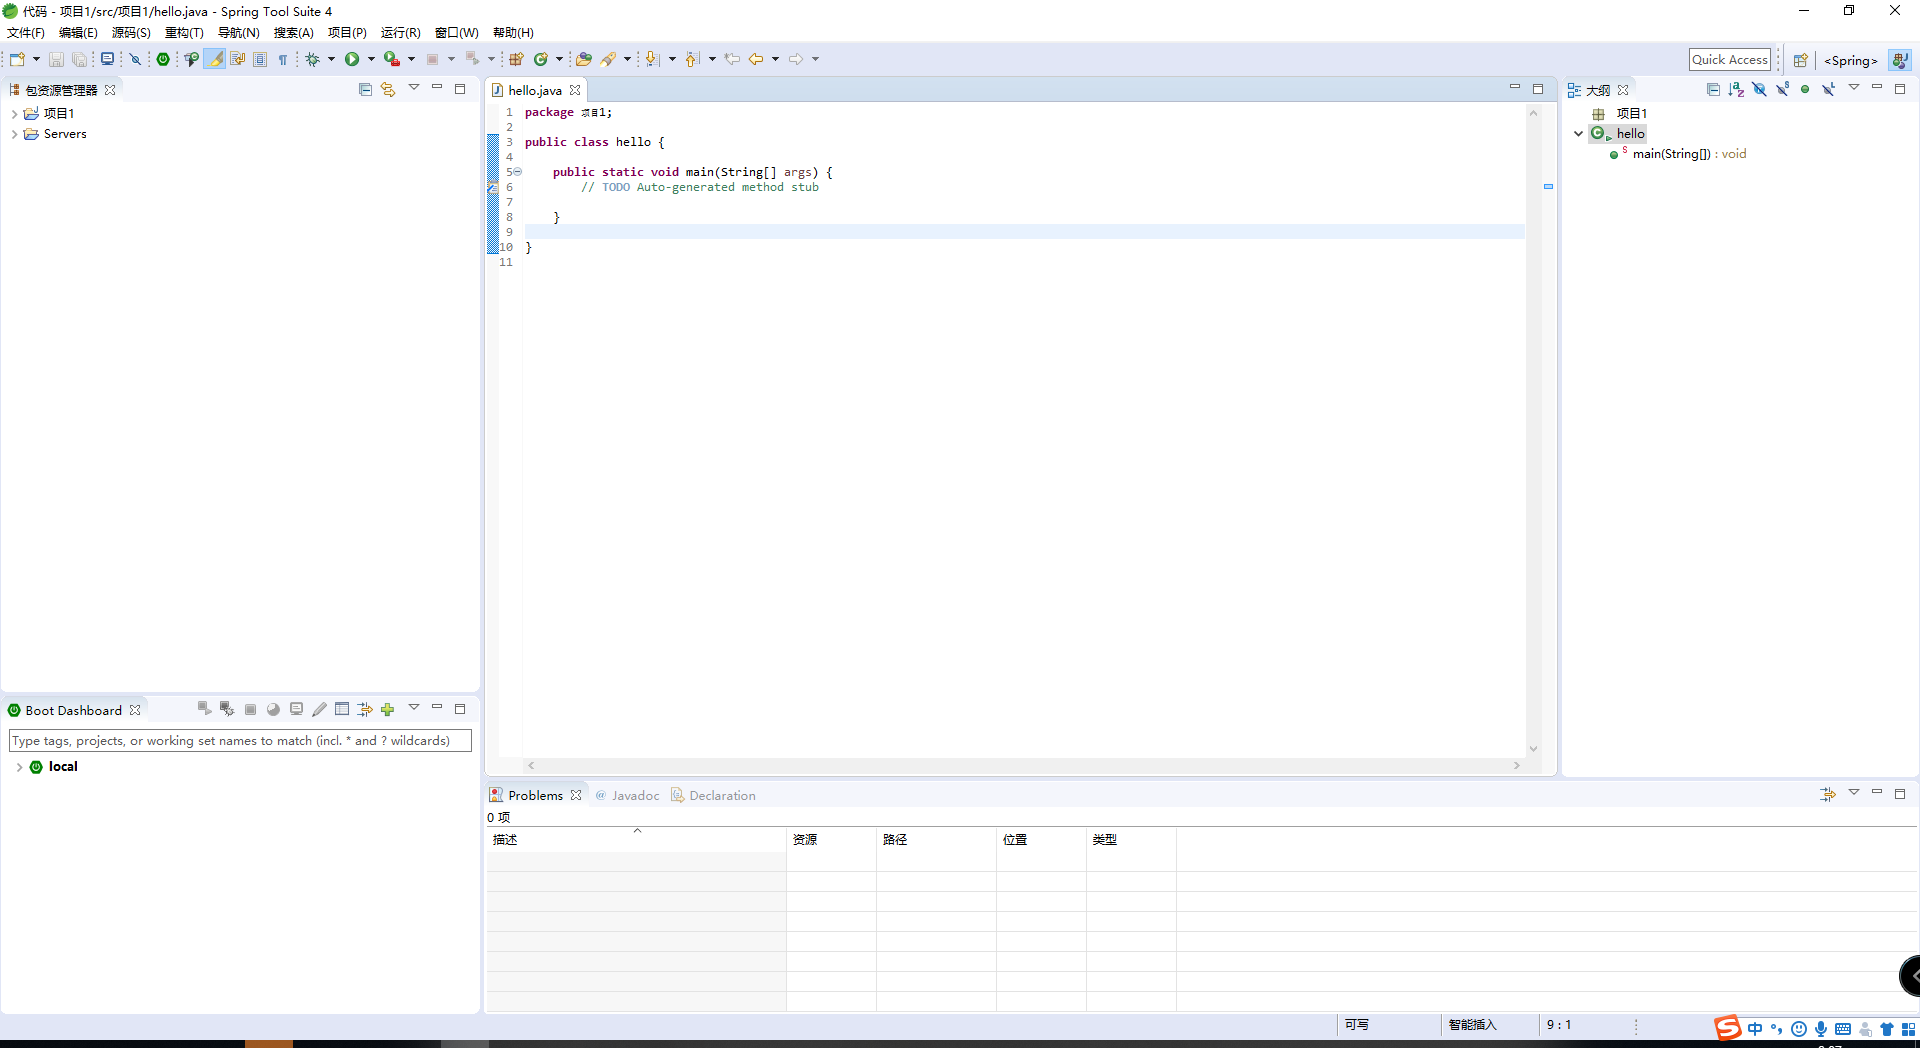Screen dimensions: 1920x1048
Task: Save the current file
Action: pyautogui.click(x=56, y=58)
